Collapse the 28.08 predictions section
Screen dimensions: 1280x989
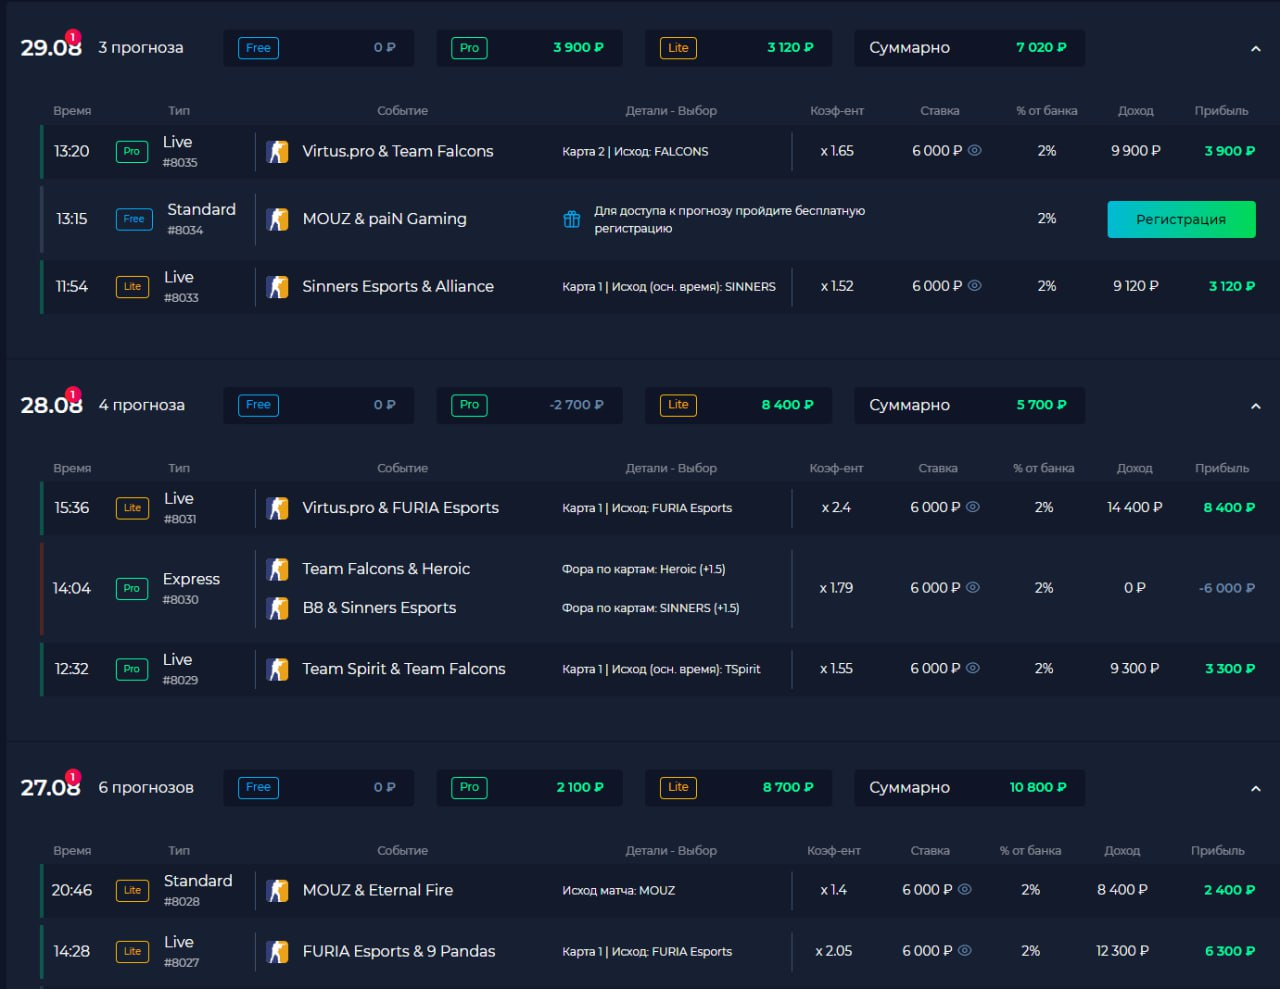pyautogui.click(x=1256, y=406)
